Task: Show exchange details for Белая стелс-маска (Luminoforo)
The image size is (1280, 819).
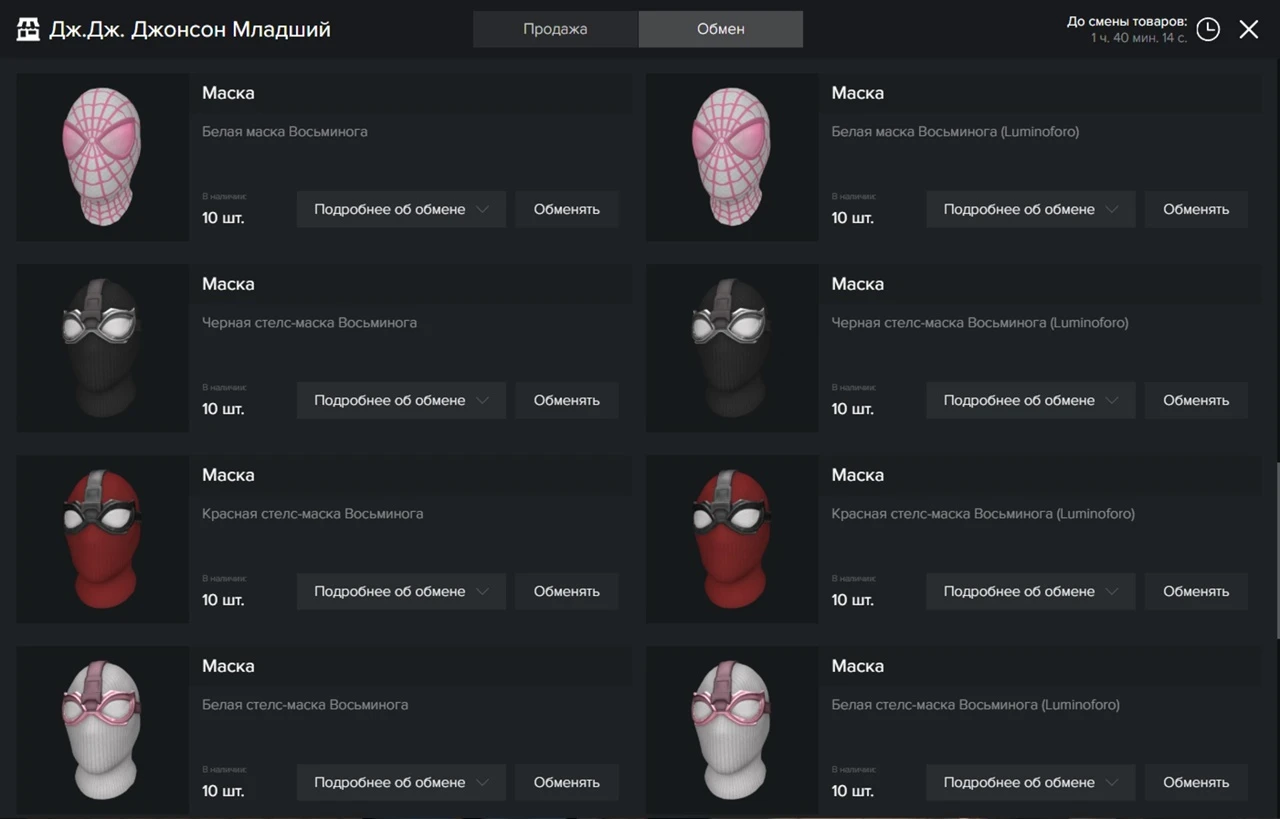Action: coord(1030,782)
